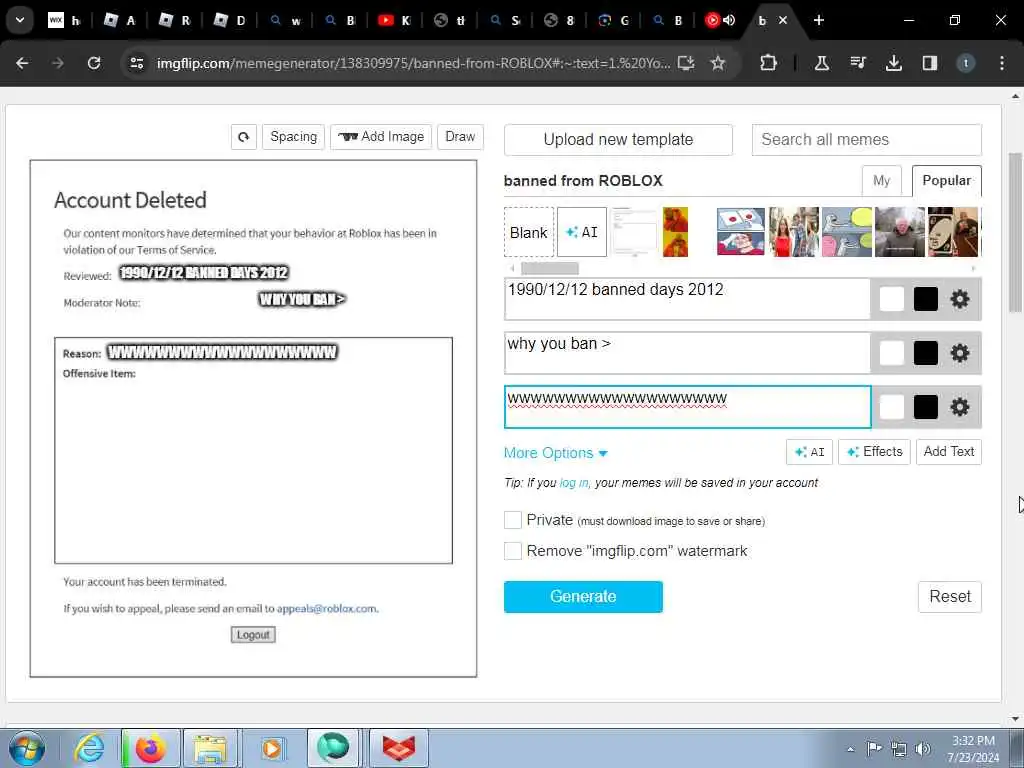Click the Draw button
This screenshot has height=768, width=1024.
pyautogui.click(x=460, y=136)
